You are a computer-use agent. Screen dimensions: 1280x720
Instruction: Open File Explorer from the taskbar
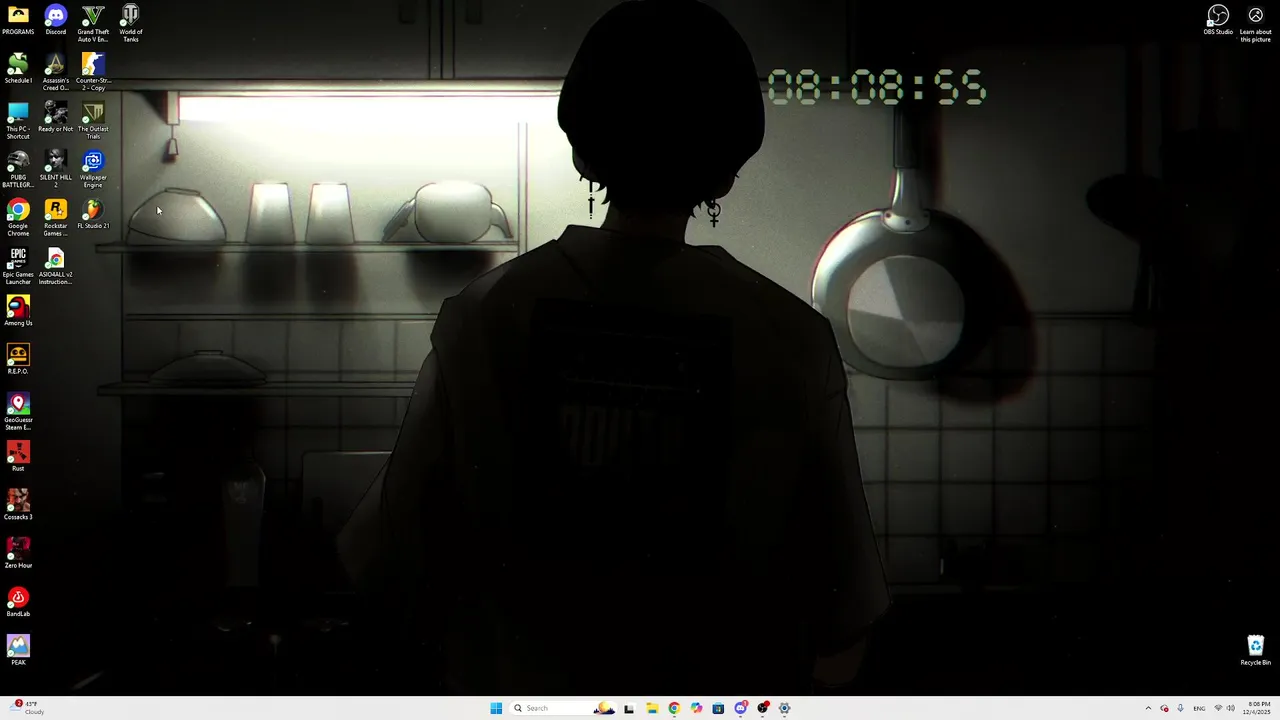click(x=651, y=708)
